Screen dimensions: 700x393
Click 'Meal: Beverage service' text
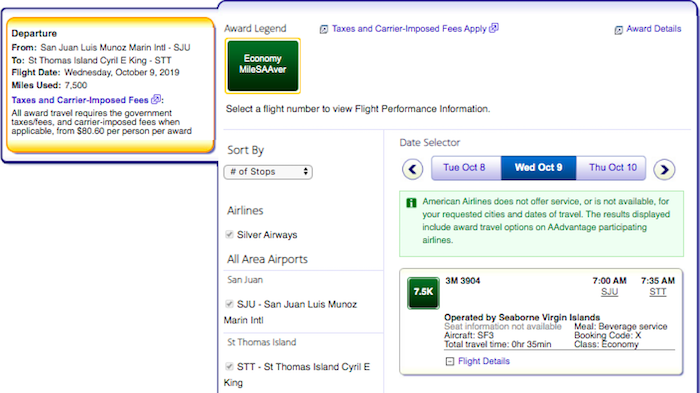point(621,326)
